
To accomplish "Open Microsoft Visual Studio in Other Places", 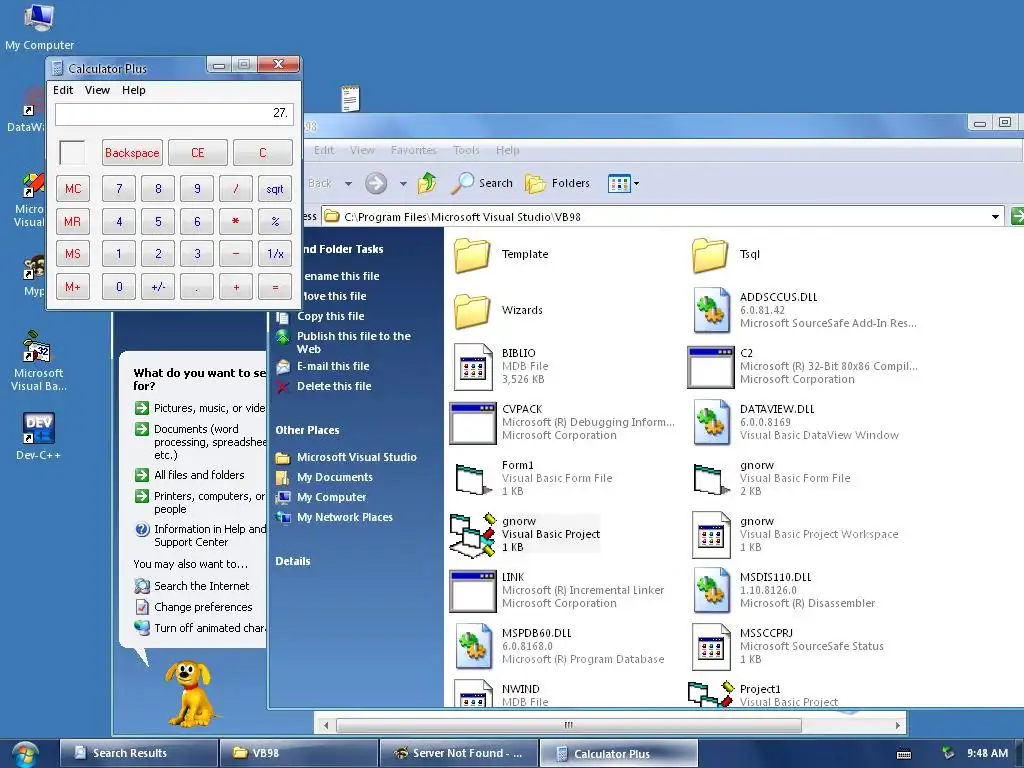I will pyautogui.click(x=357, y=457).
